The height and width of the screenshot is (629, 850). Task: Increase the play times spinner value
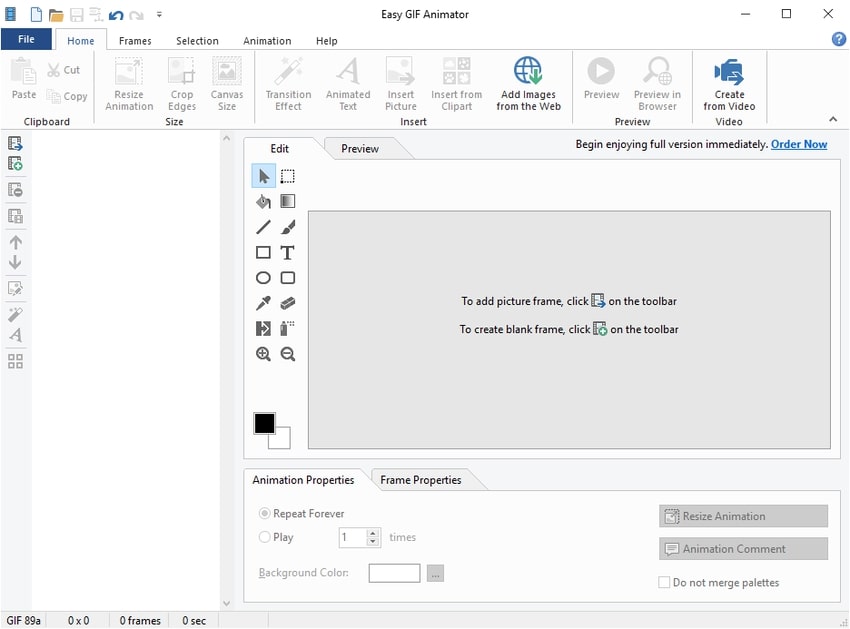(374, 533)
